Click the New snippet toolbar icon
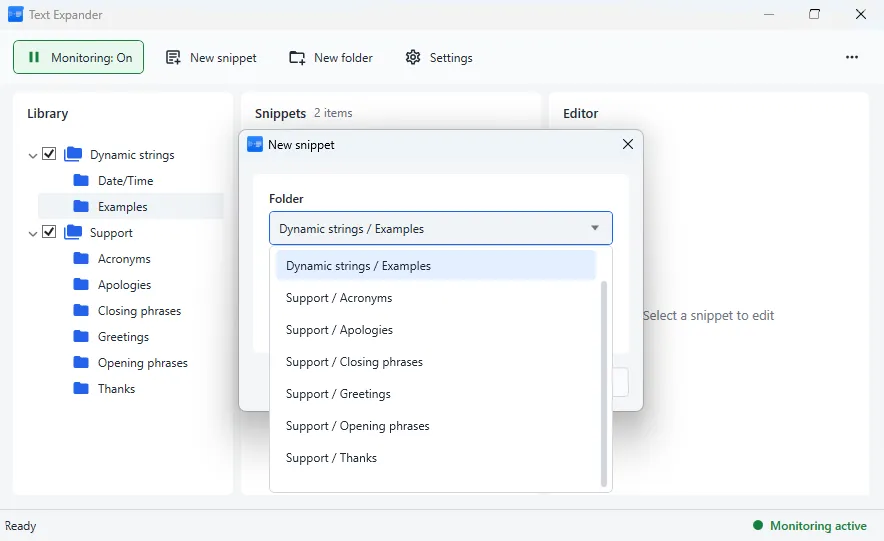Image resolution: width=884 pixels, height=541 pixels. [x=173, y=57]
